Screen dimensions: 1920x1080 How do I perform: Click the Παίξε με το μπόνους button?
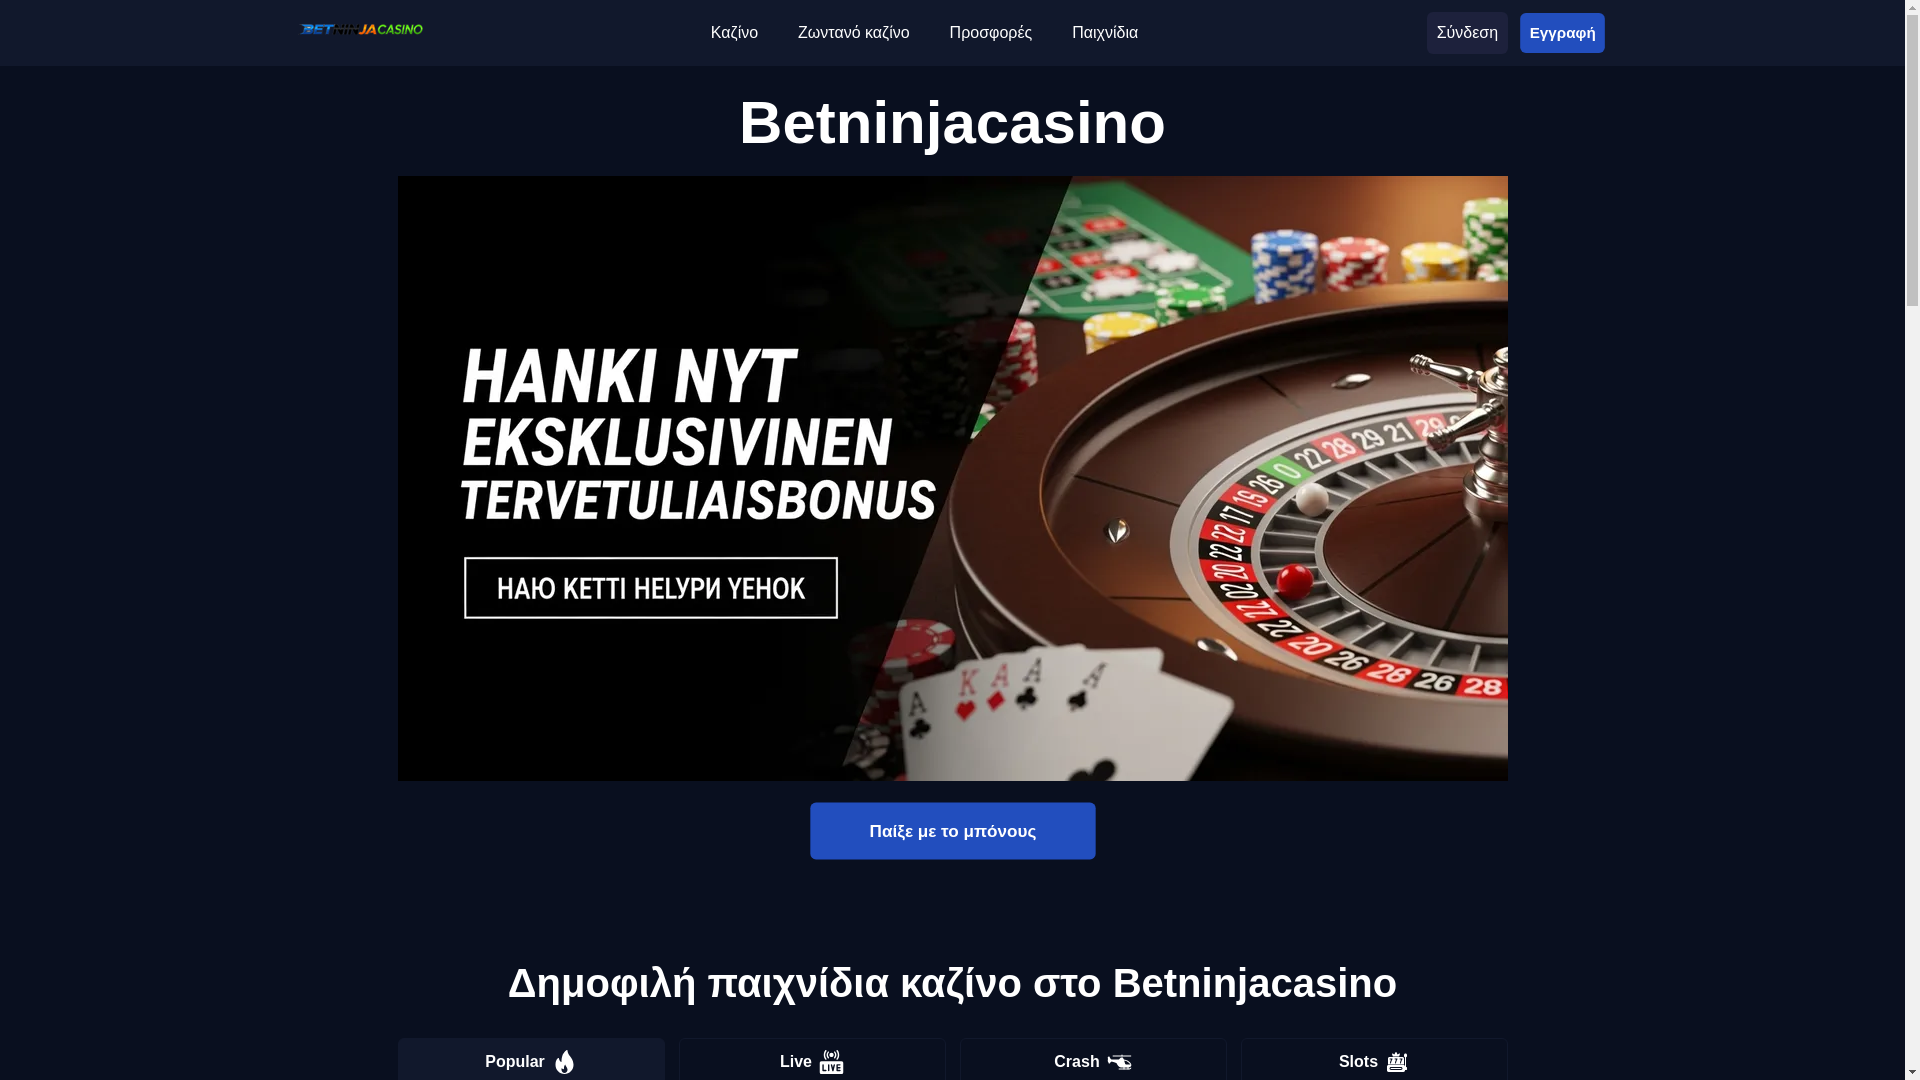tap(953, 831)
